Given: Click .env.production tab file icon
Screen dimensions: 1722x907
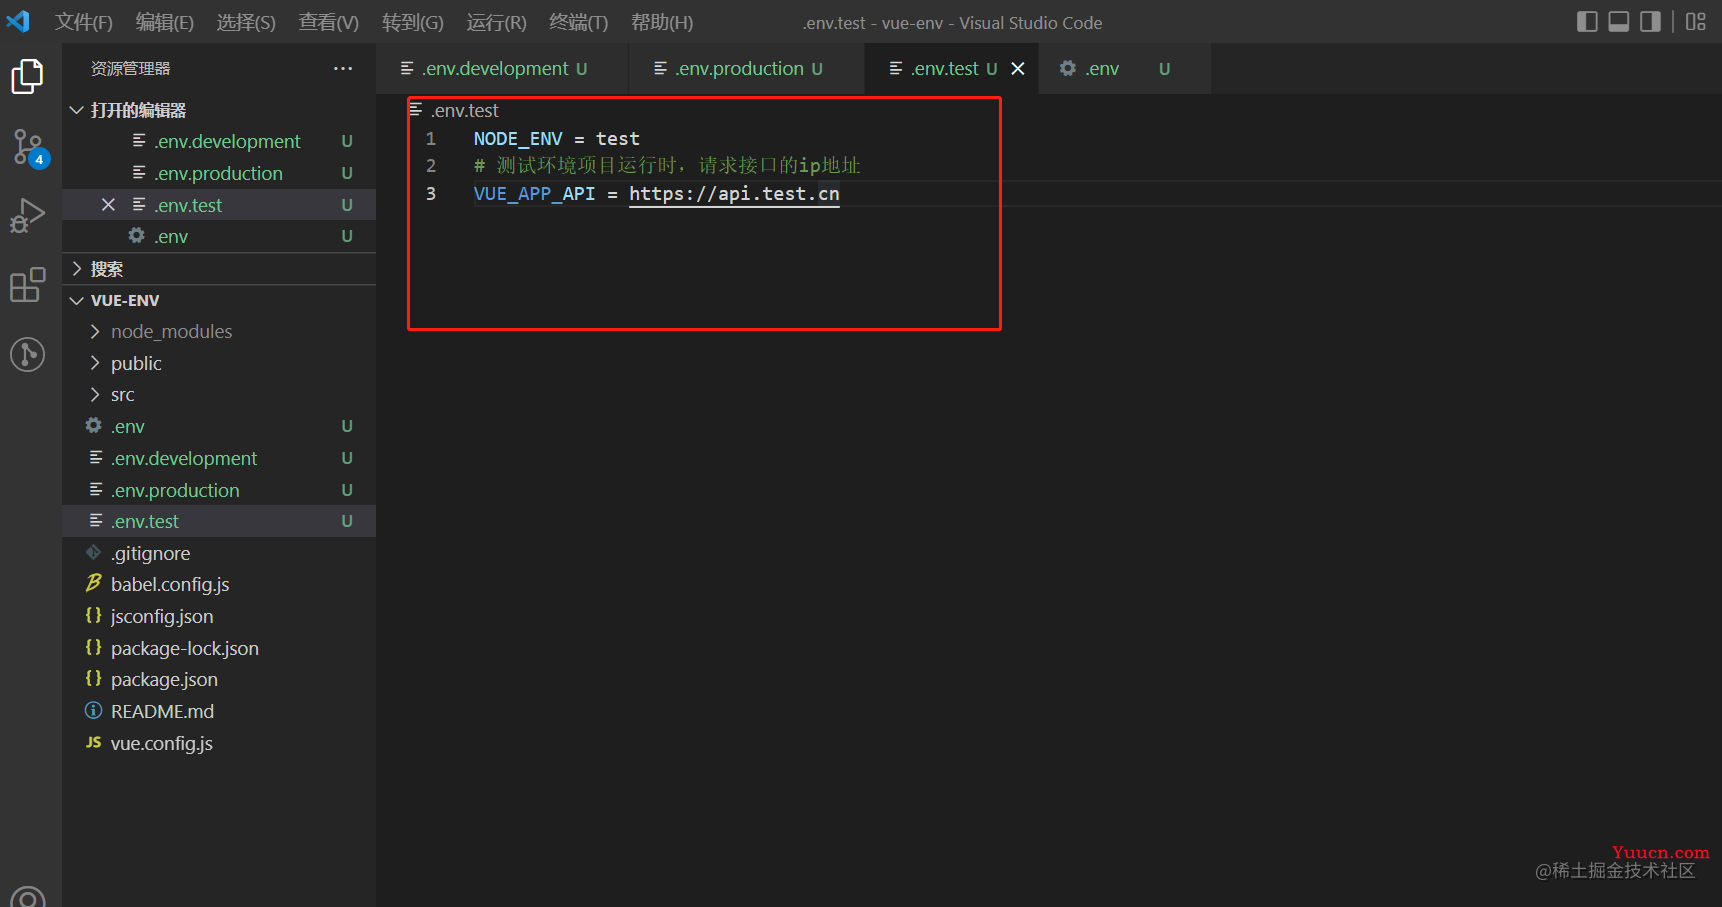Looking at the screenshot, I should coord(660,68).
